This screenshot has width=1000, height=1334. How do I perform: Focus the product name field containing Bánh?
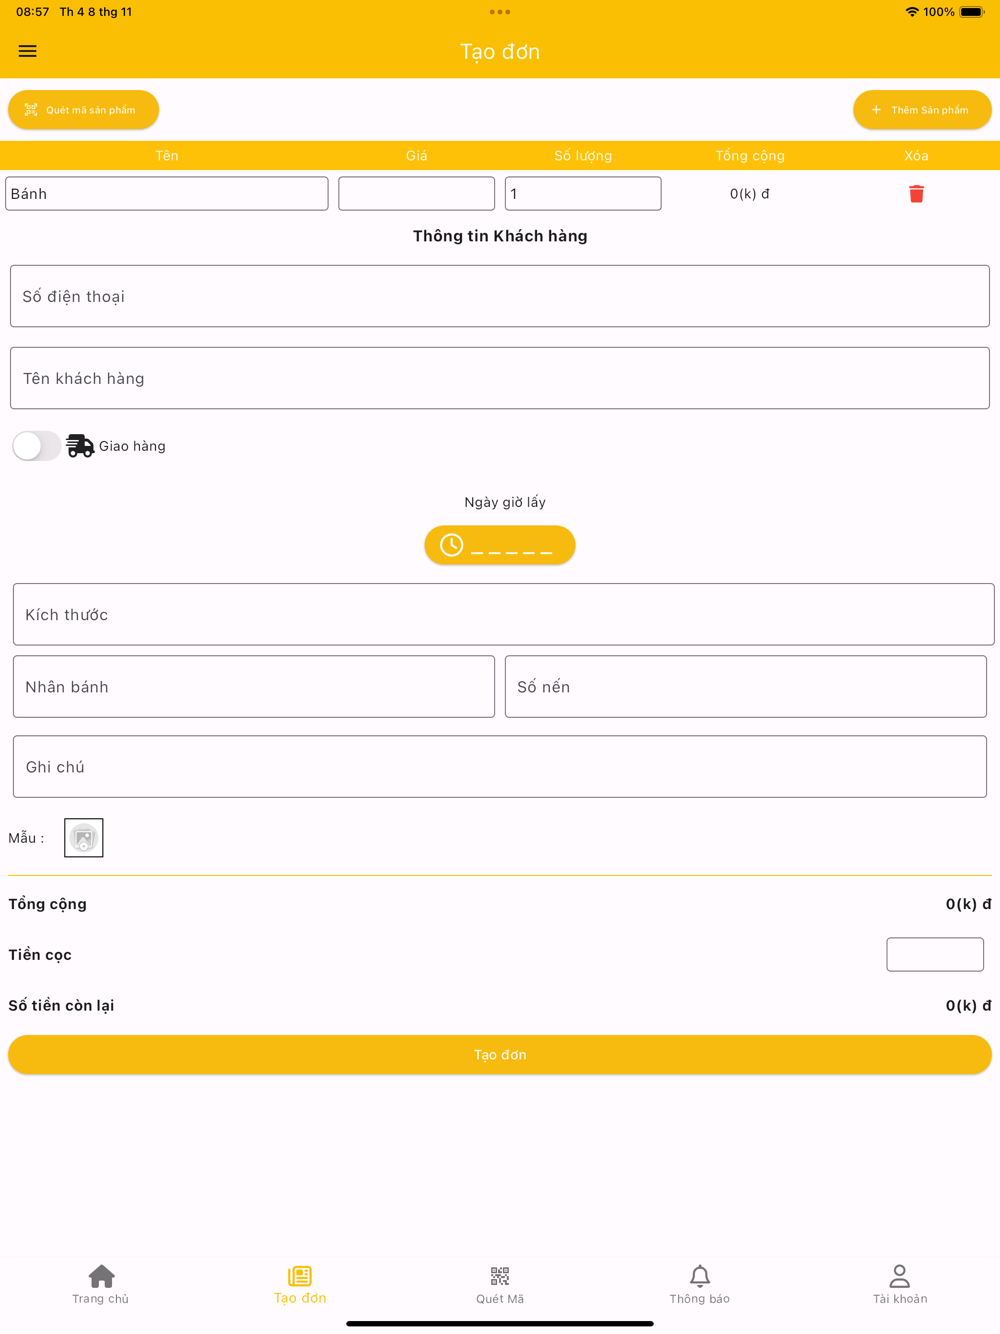167,194
